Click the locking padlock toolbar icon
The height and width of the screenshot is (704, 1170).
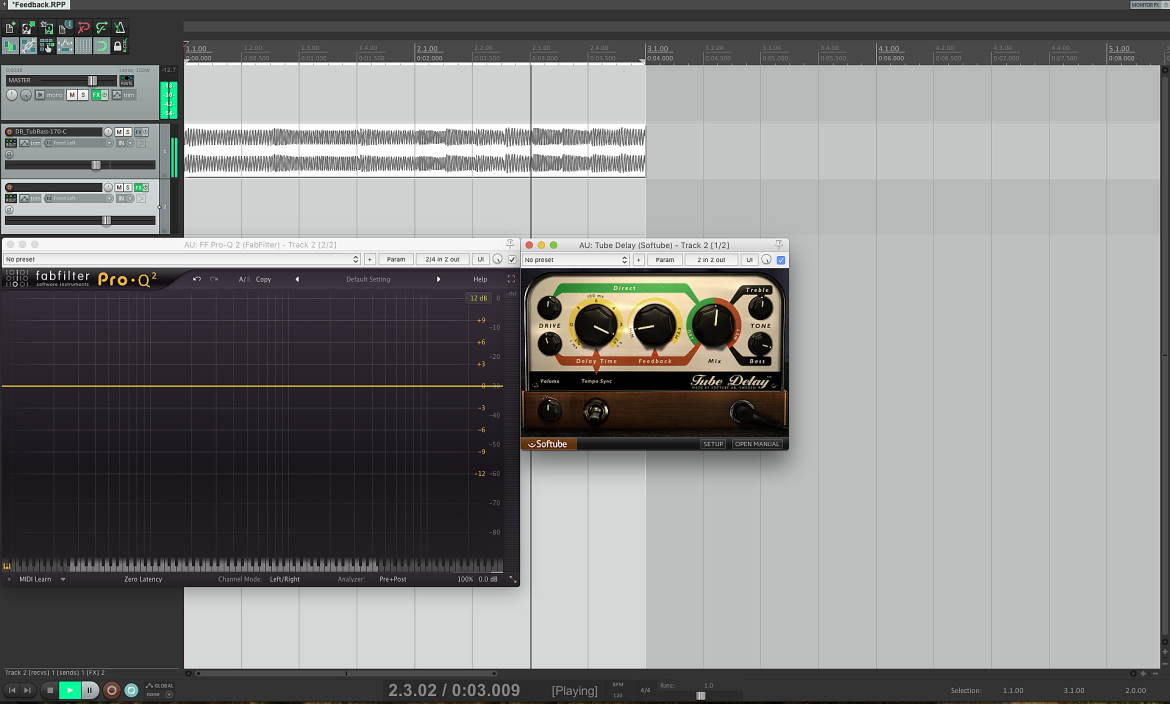[x=120, y=46]
